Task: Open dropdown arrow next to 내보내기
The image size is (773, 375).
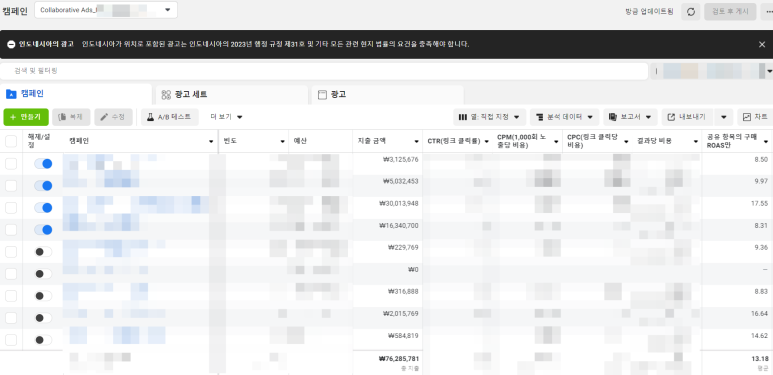Action: (x=723, y=117)
